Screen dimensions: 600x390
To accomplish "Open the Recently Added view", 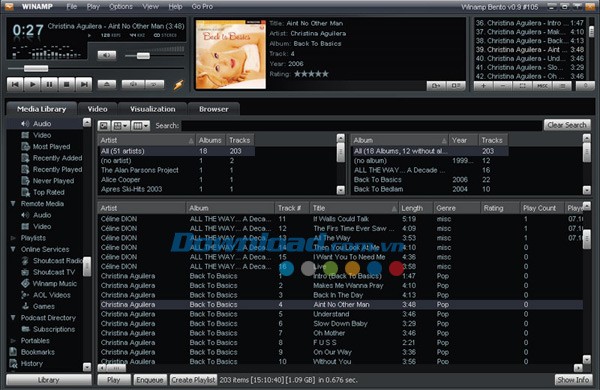I will (57, 158).
